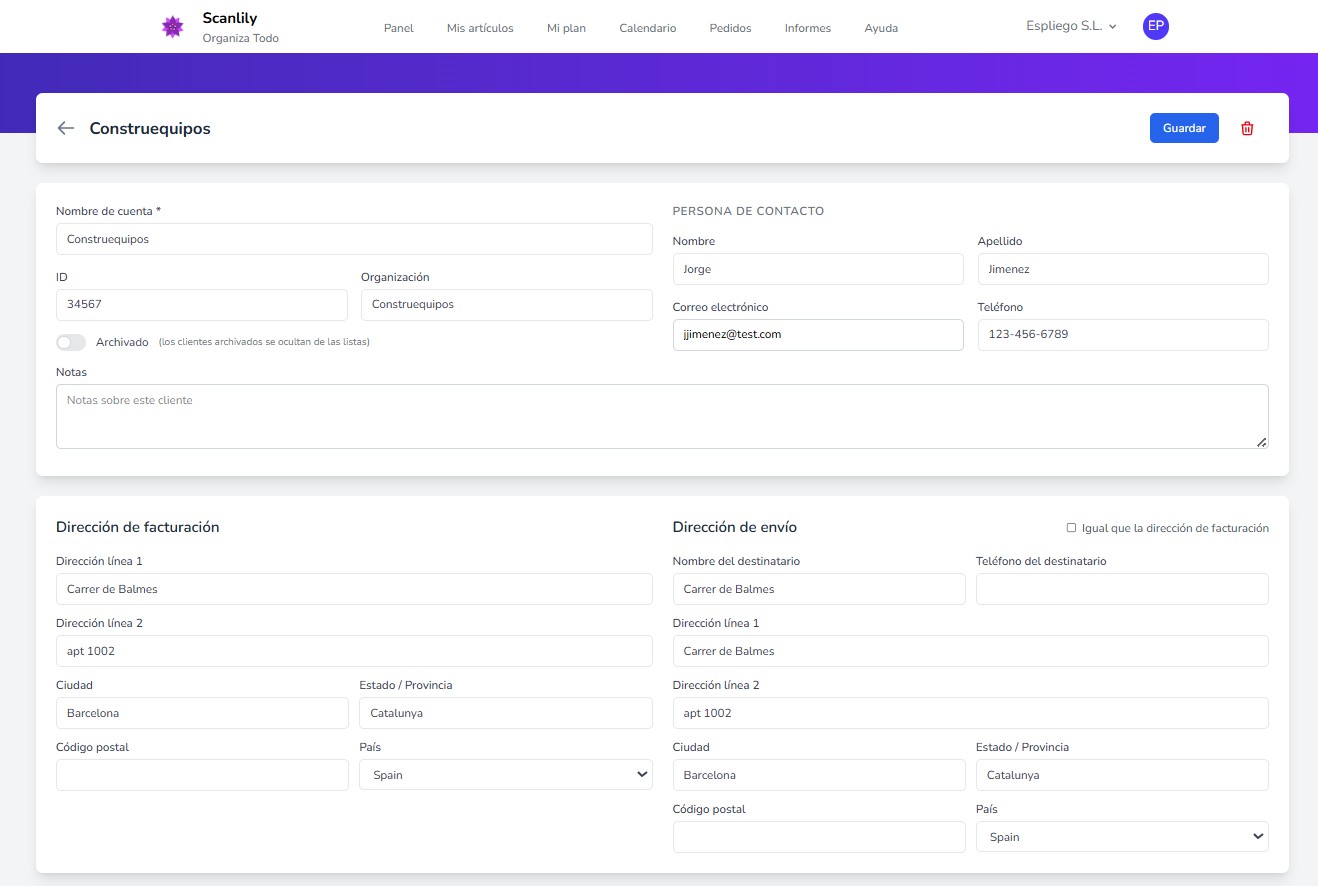Viewport: 1318px width, 886px height.
Task: Click the red trash delete icon
Action: point(1247,128)
